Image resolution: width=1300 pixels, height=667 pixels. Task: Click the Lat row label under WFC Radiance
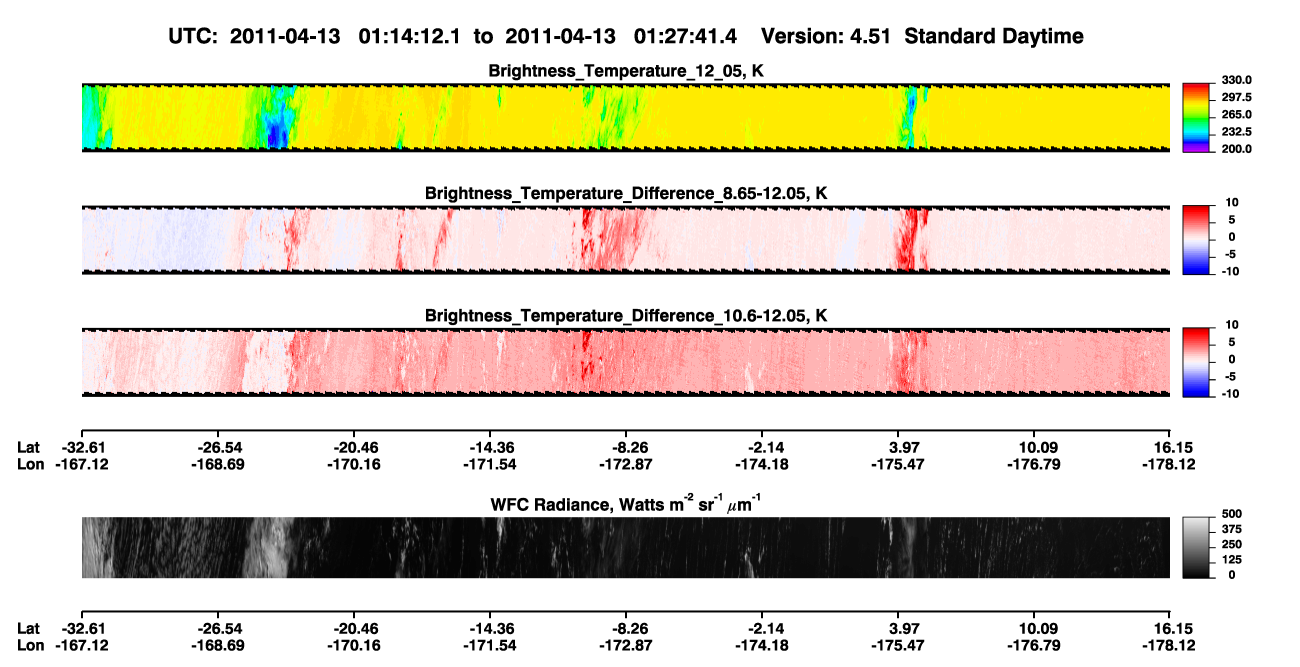point(29,629)
